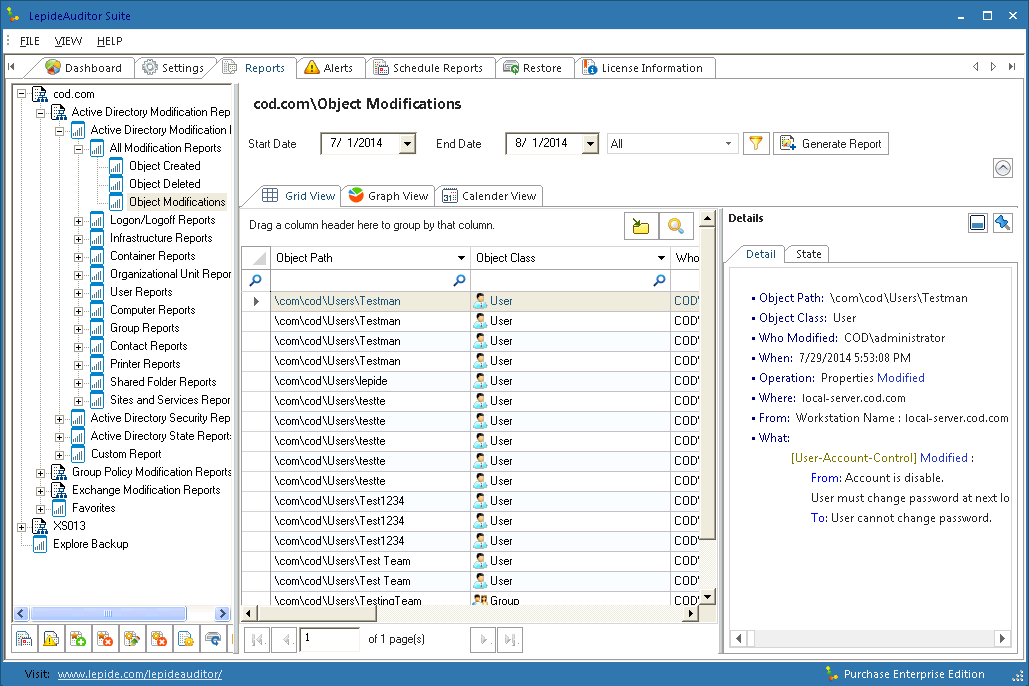Click the star icon with red cross

105,639
